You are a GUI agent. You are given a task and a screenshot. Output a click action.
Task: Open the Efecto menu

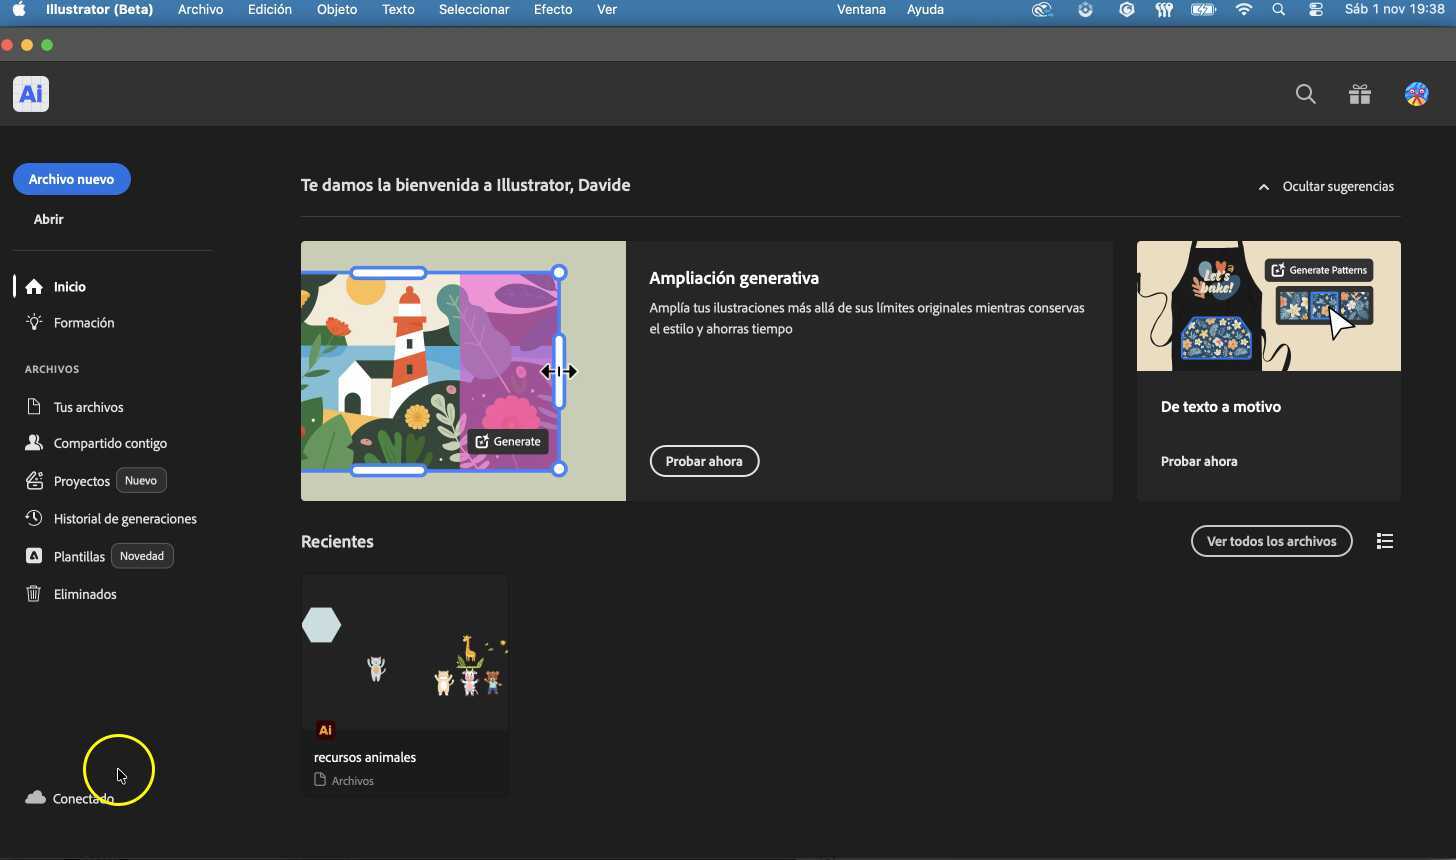pyautogui.click(x=553, y=10)
